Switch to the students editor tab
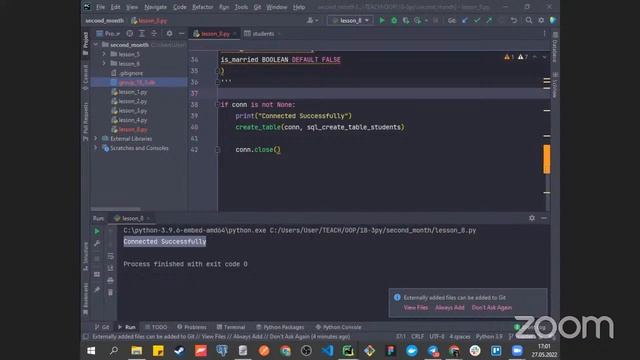 (x=263, y=34)
